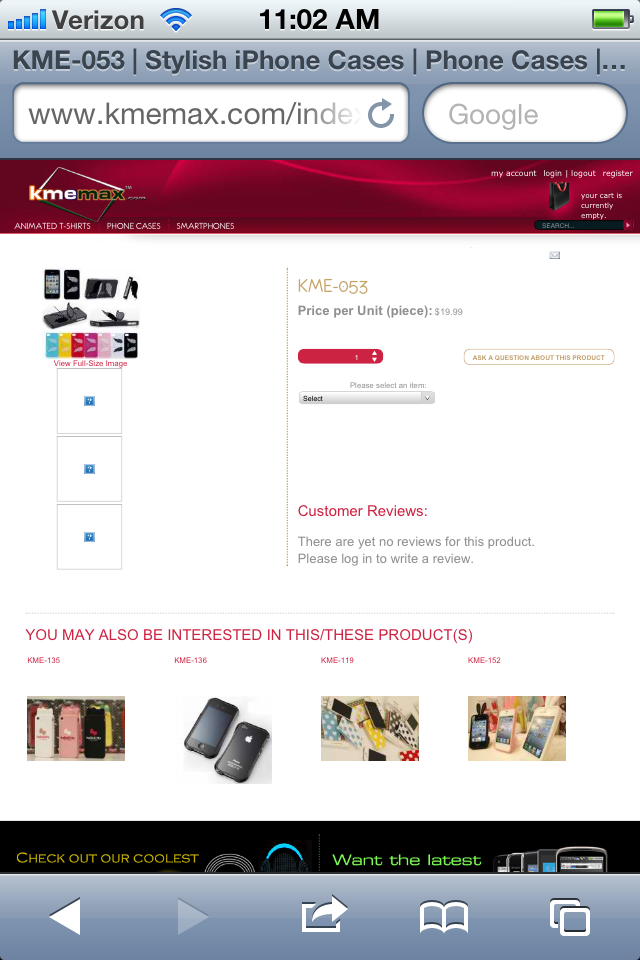Click the View Full-Size Image link
Viewport: 640px width, 960px height.
click(91, 363)
